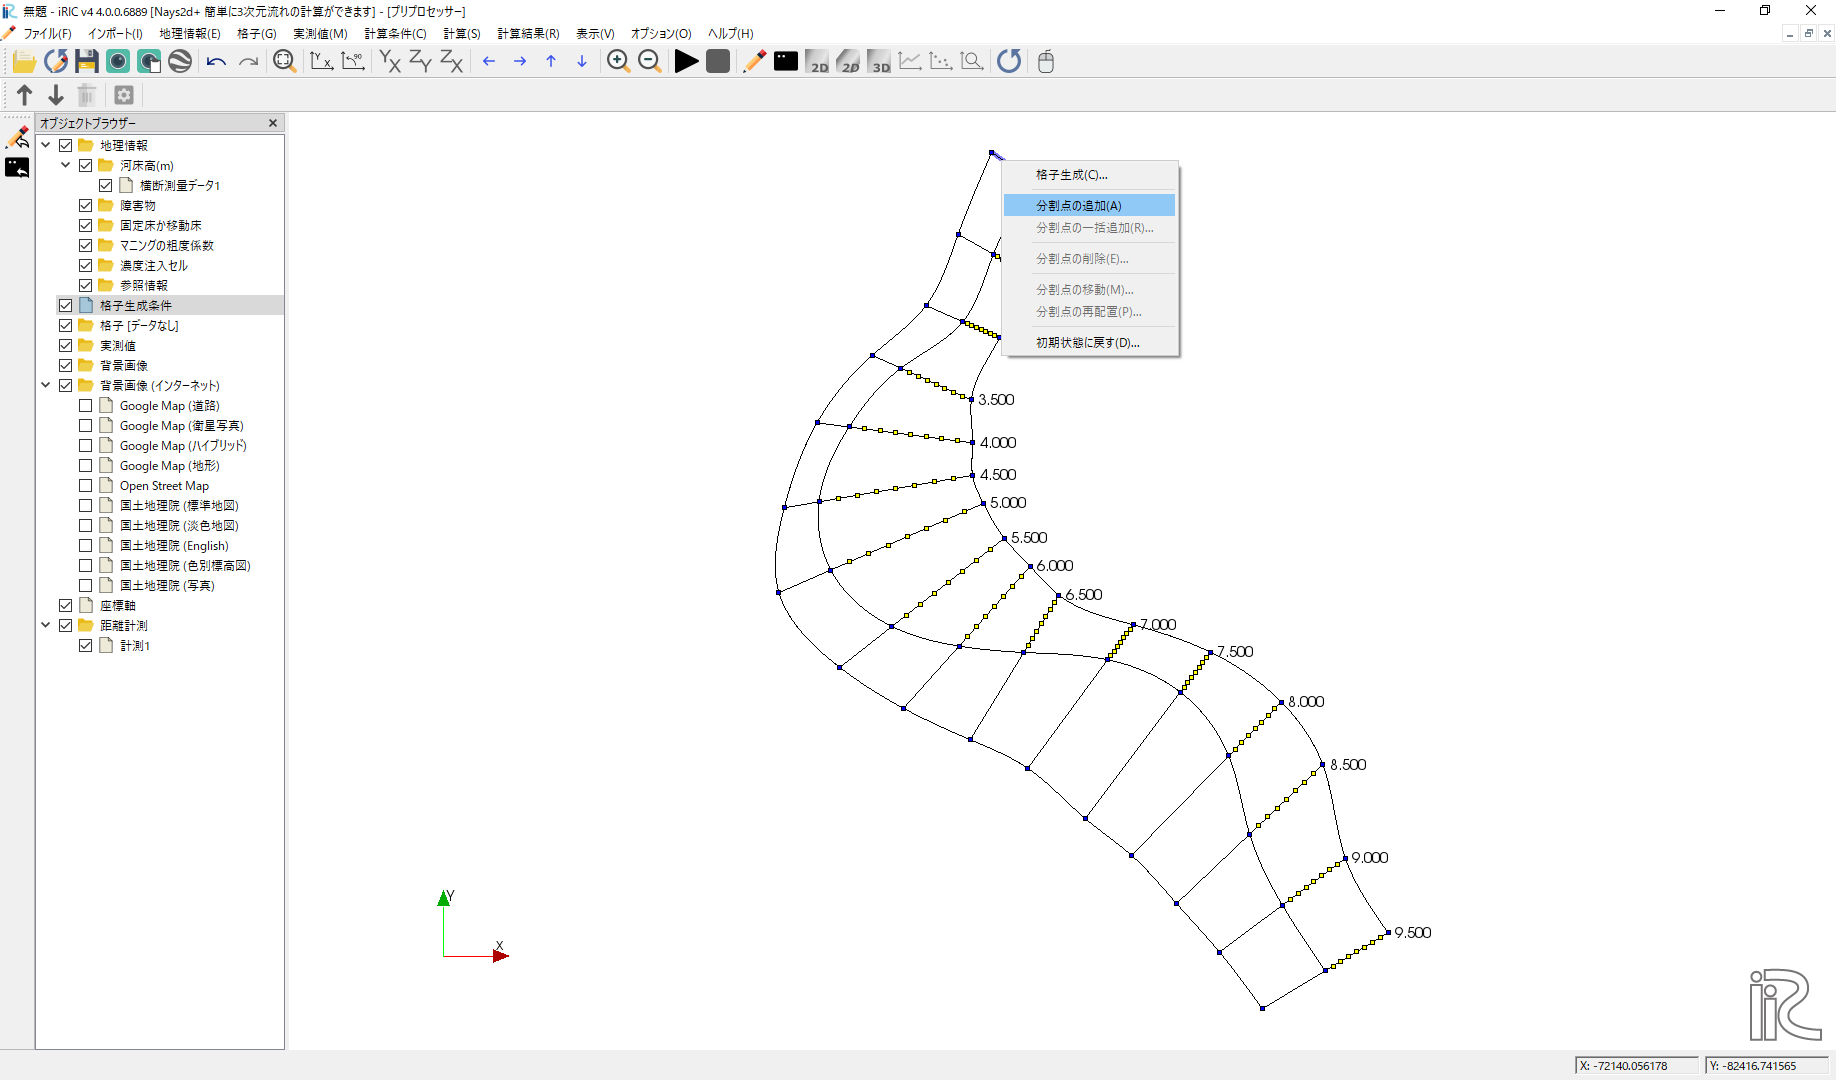Toggle the 障害物 checkbox
1836x1080 pixels.
(x=86, y=206)
